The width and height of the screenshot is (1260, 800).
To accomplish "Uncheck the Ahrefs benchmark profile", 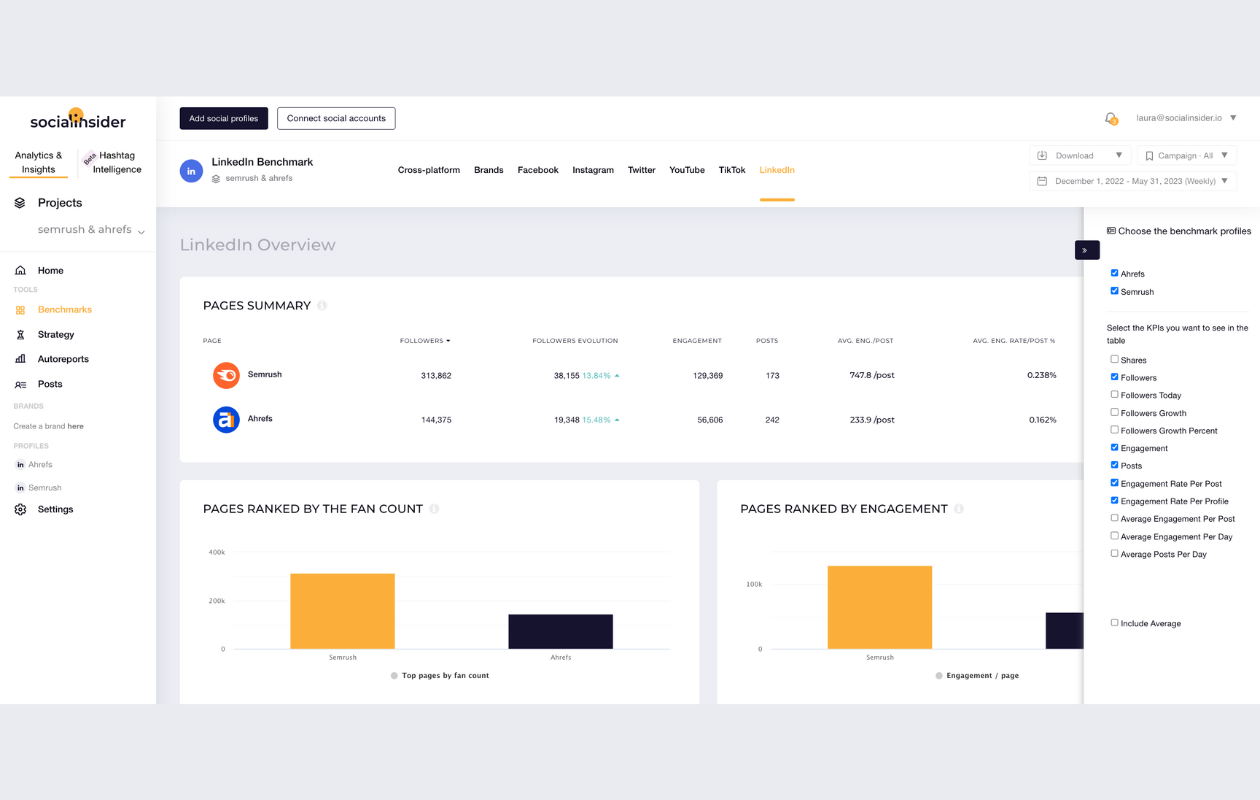I will pos(1114,273).
